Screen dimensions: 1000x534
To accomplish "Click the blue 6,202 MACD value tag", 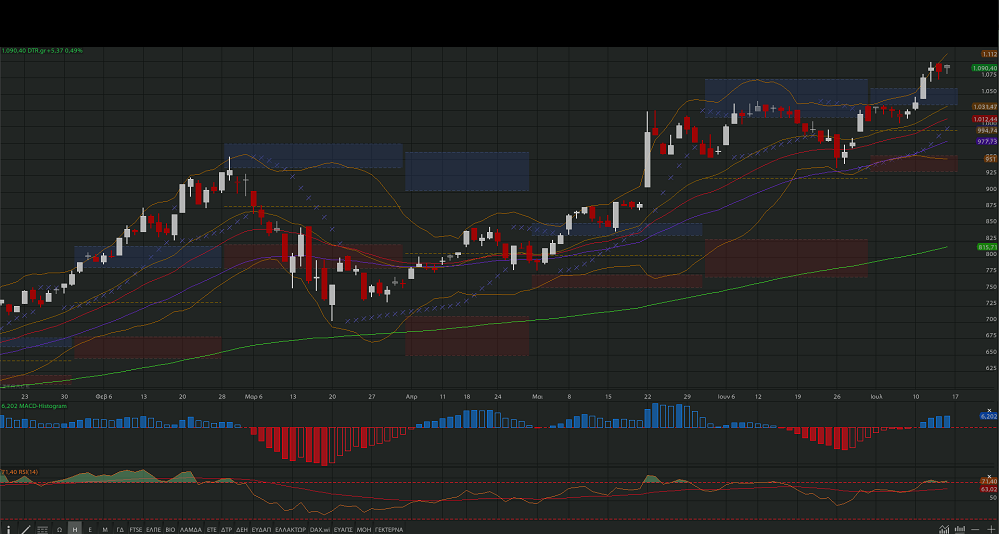I will pos(988,416).
